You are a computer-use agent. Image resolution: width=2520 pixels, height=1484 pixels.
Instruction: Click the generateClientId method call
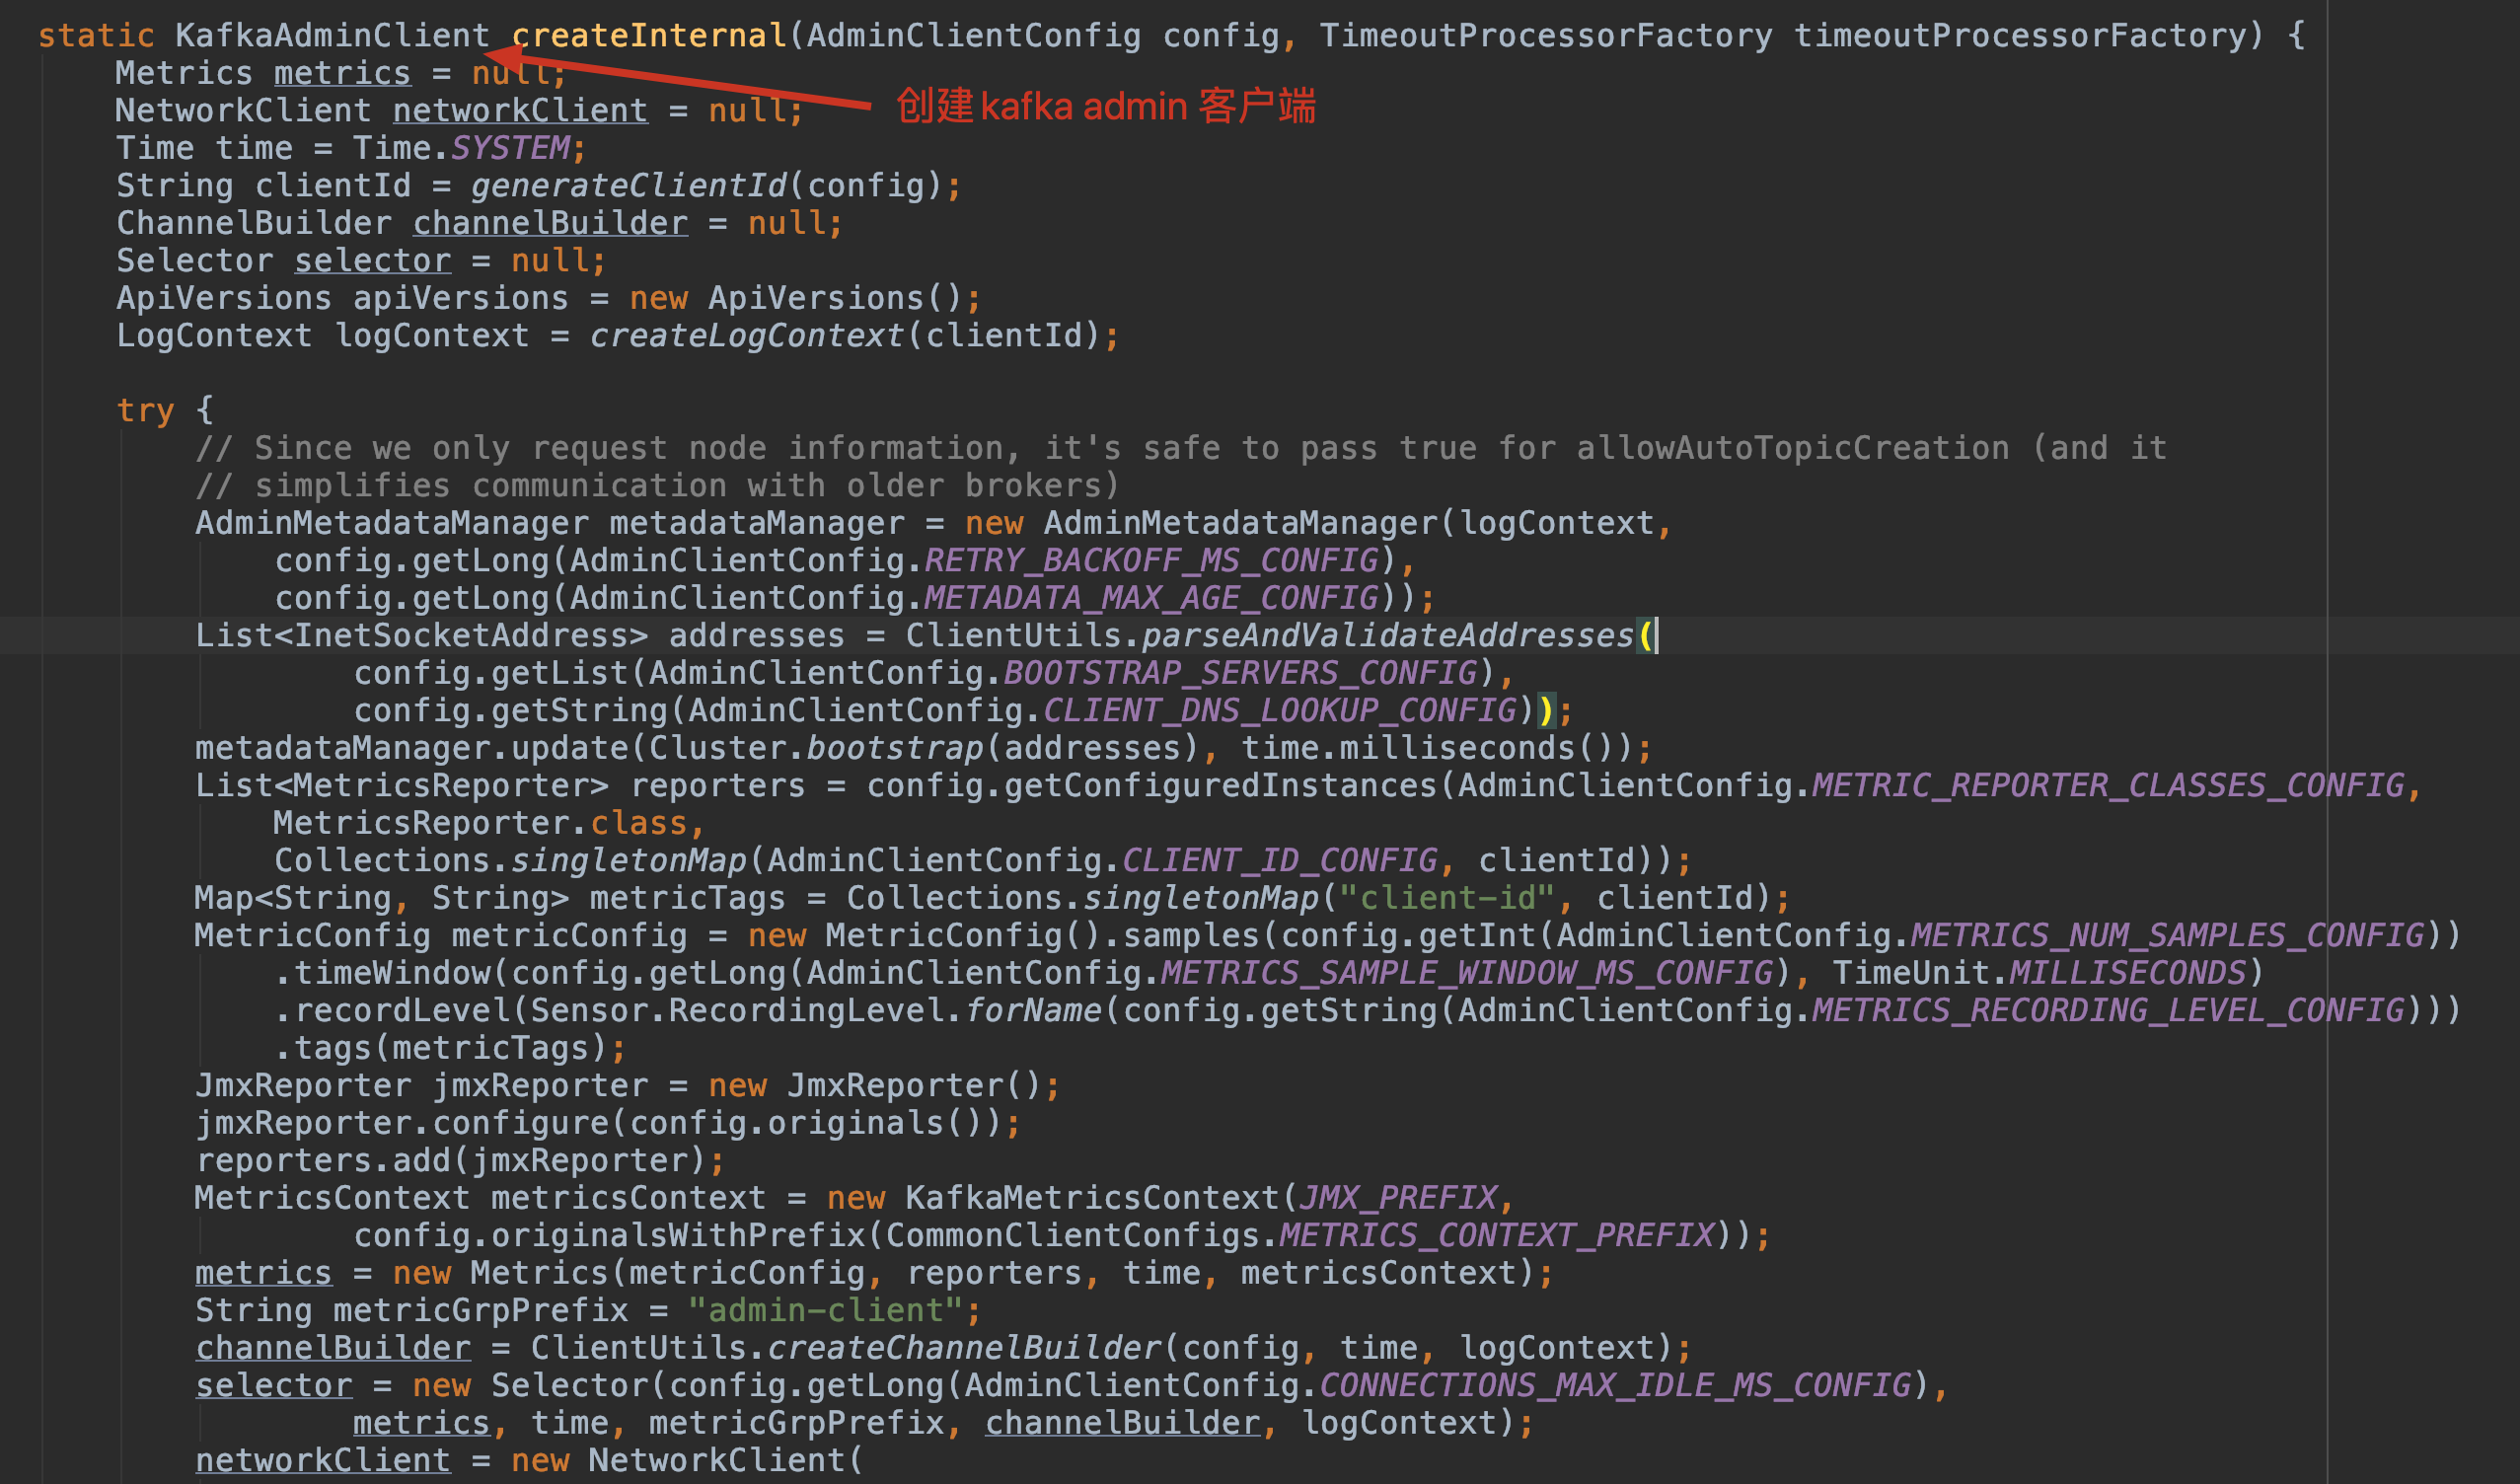pos(629,186)
